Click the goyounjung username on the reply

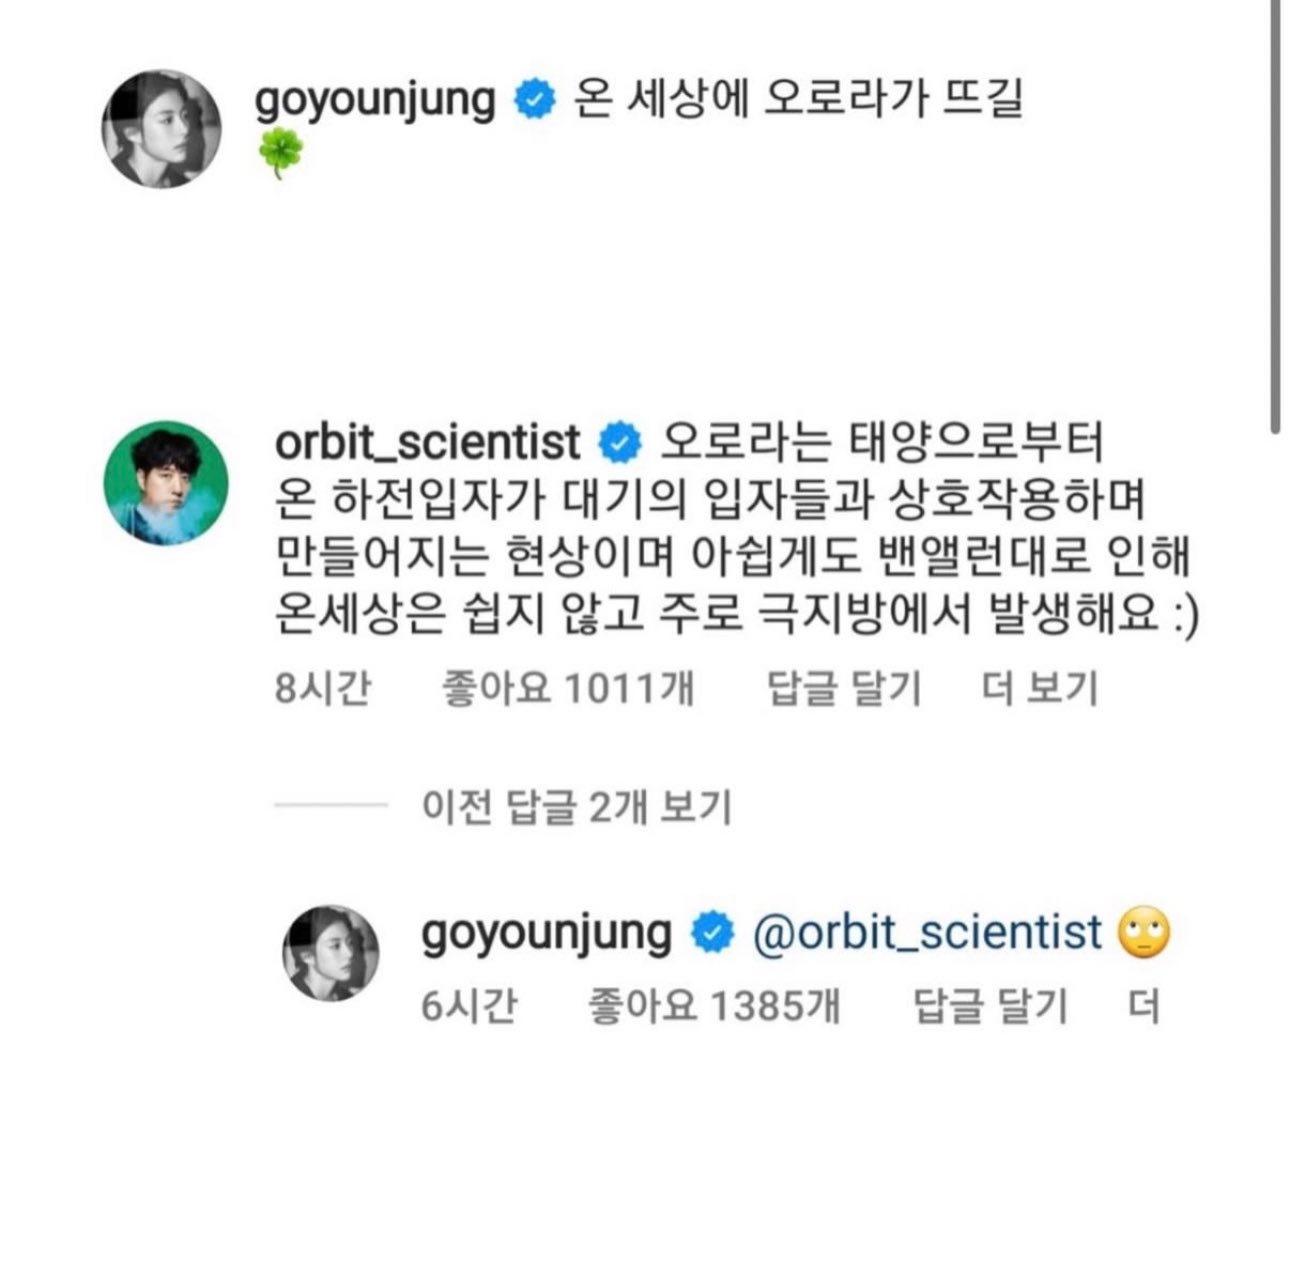(x=546, y=932)
